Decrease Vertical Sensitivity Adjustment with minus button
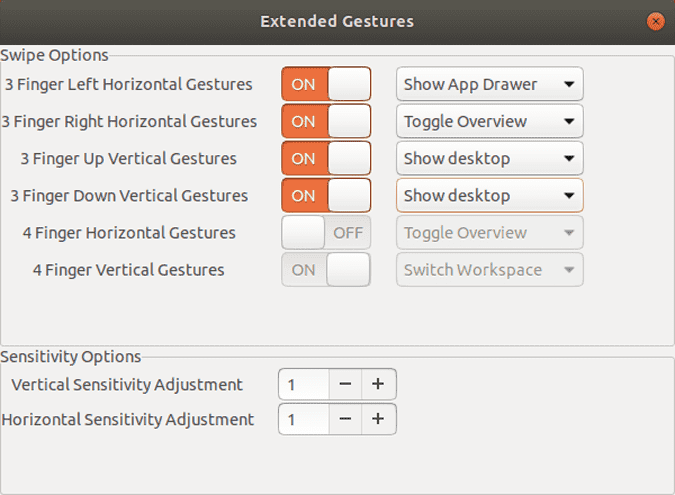Image resolution: width=675 pixels, height=495 pixels. 345,384
